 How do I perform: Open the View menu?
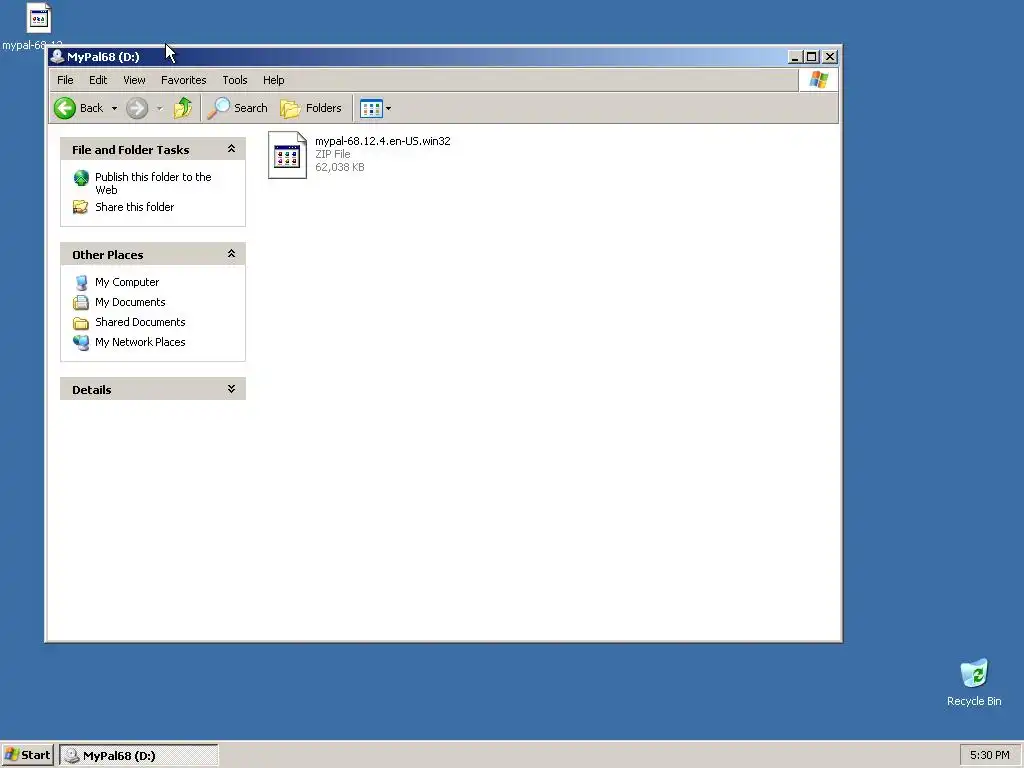[x=135, y=80]
